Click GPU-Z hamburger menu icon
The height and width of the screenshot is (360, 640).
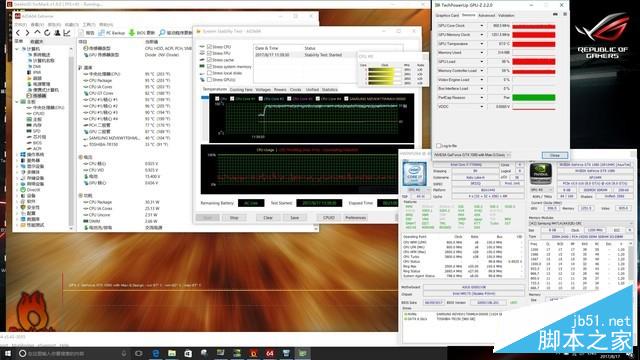565,14
